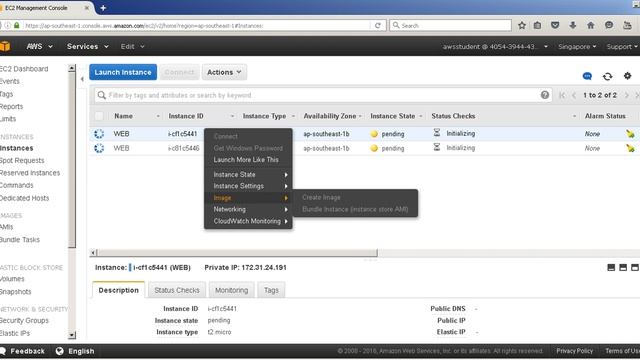Open Spot Requests in sidebar
Image resolution: width=640 pixels, height=360 pixels.
point(22,160)
